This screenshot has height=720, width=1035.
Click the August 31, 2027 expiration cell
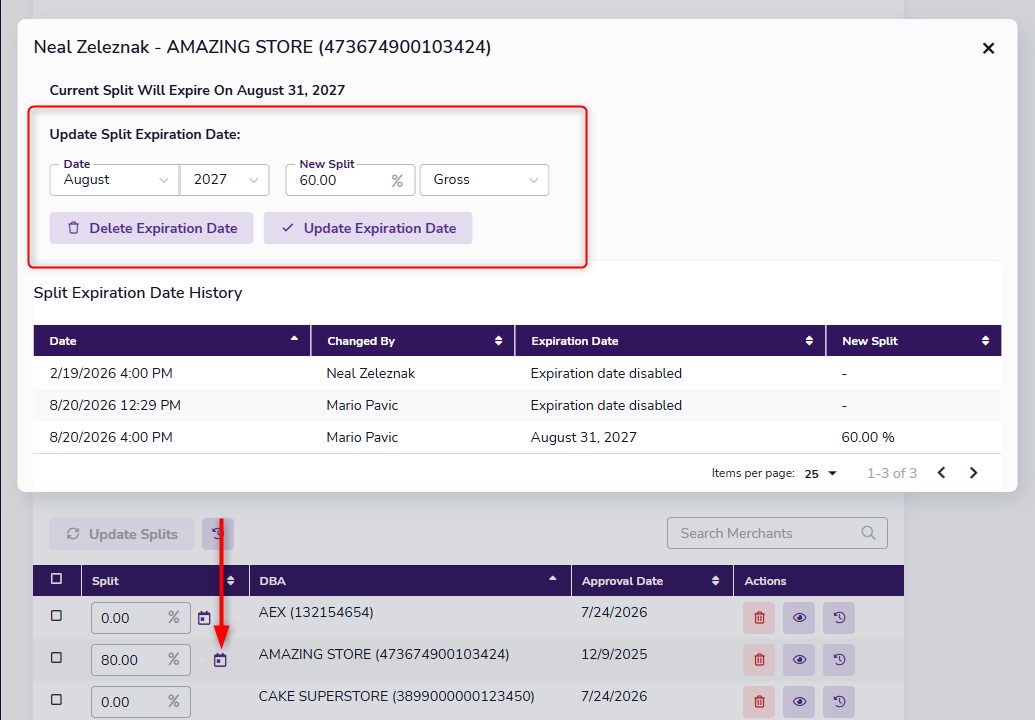pyautogui.click(x=584, y=438)
